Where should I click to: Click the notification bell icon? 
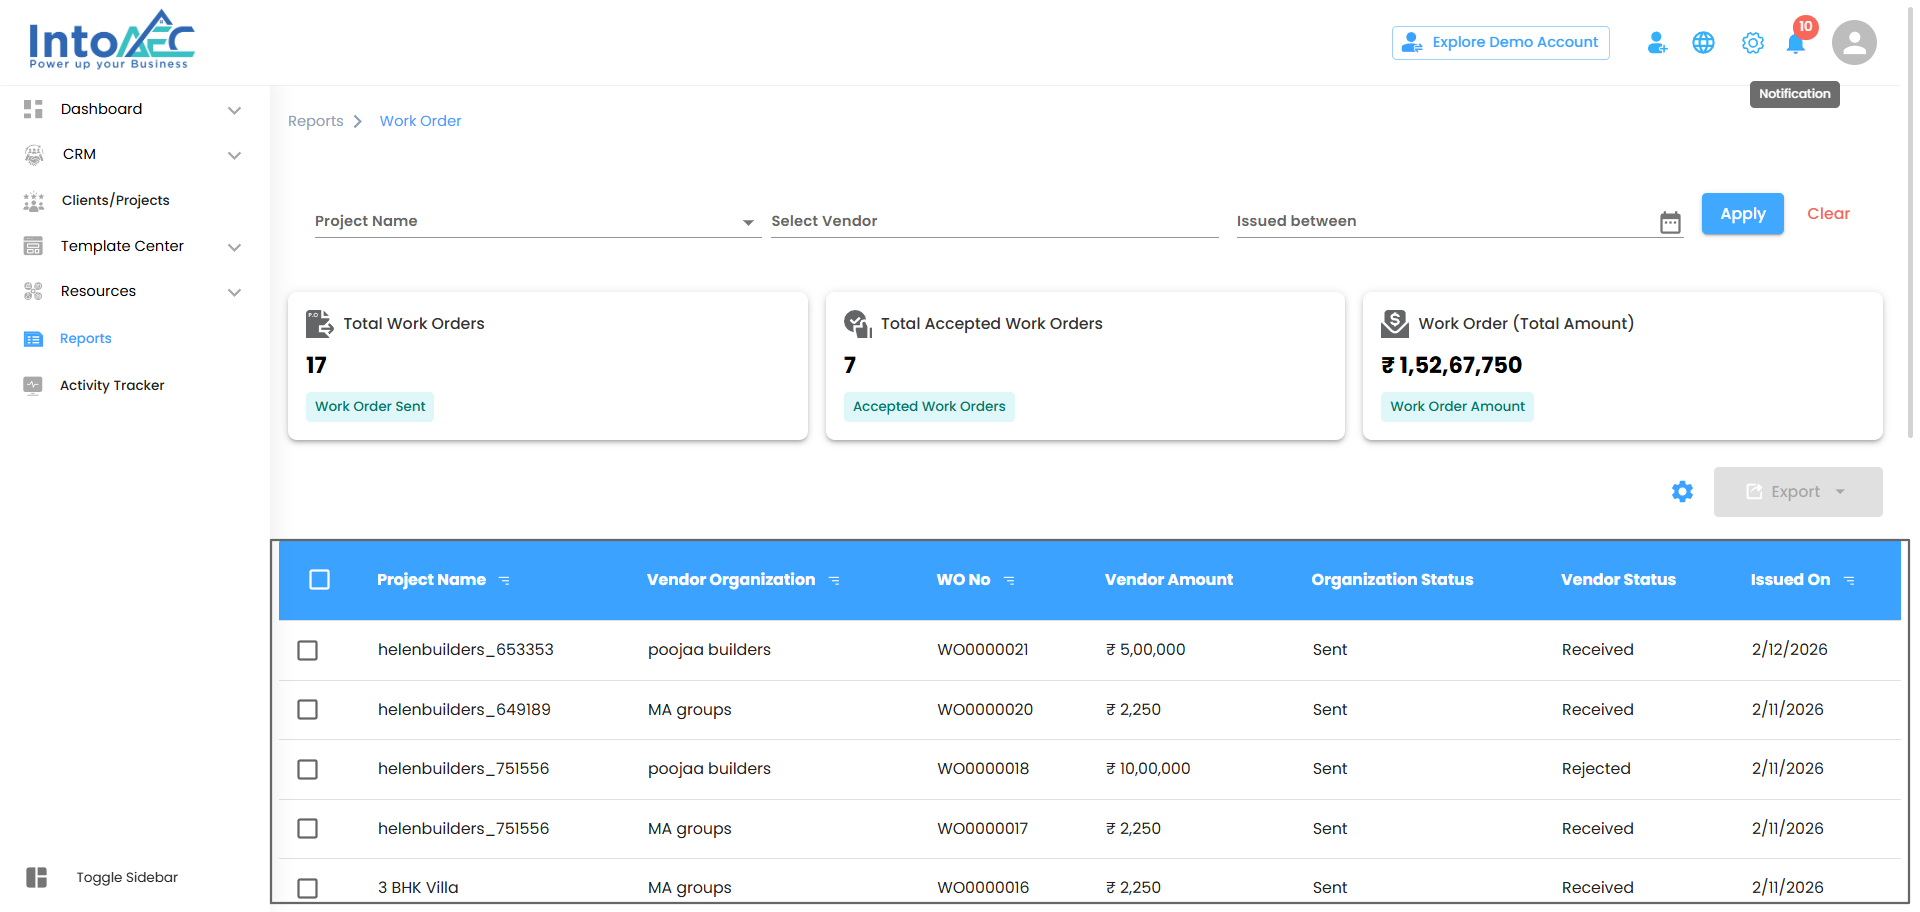click(x=1796, y=44)
